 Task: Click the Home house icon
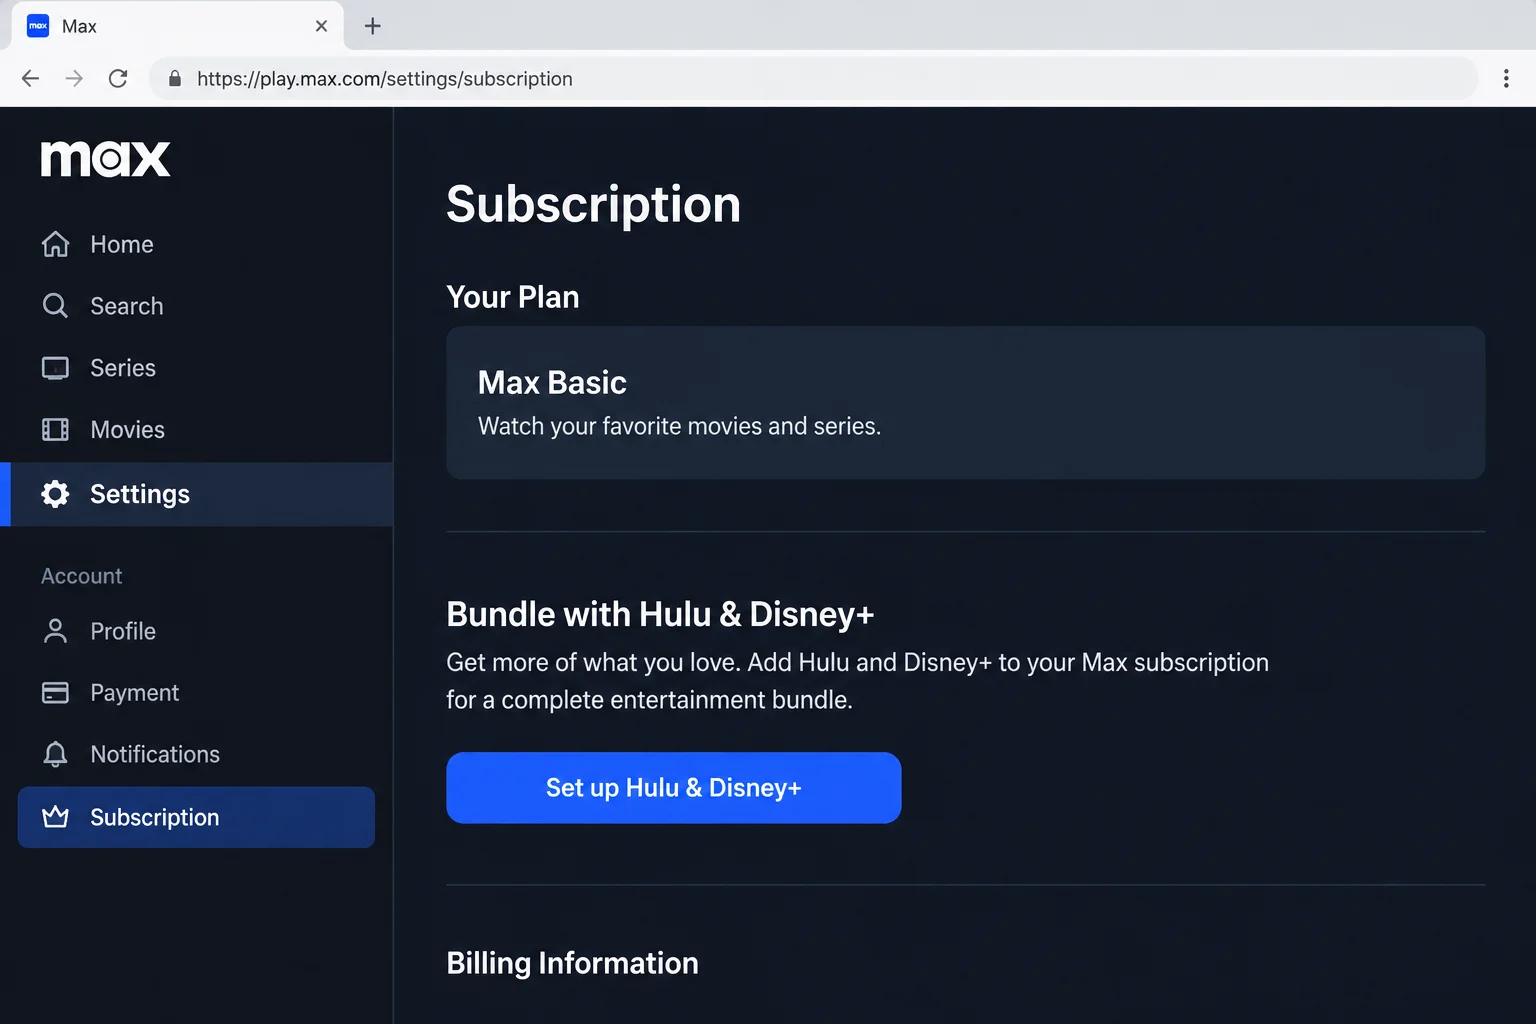pyautogui.click(x=56, y=244)
